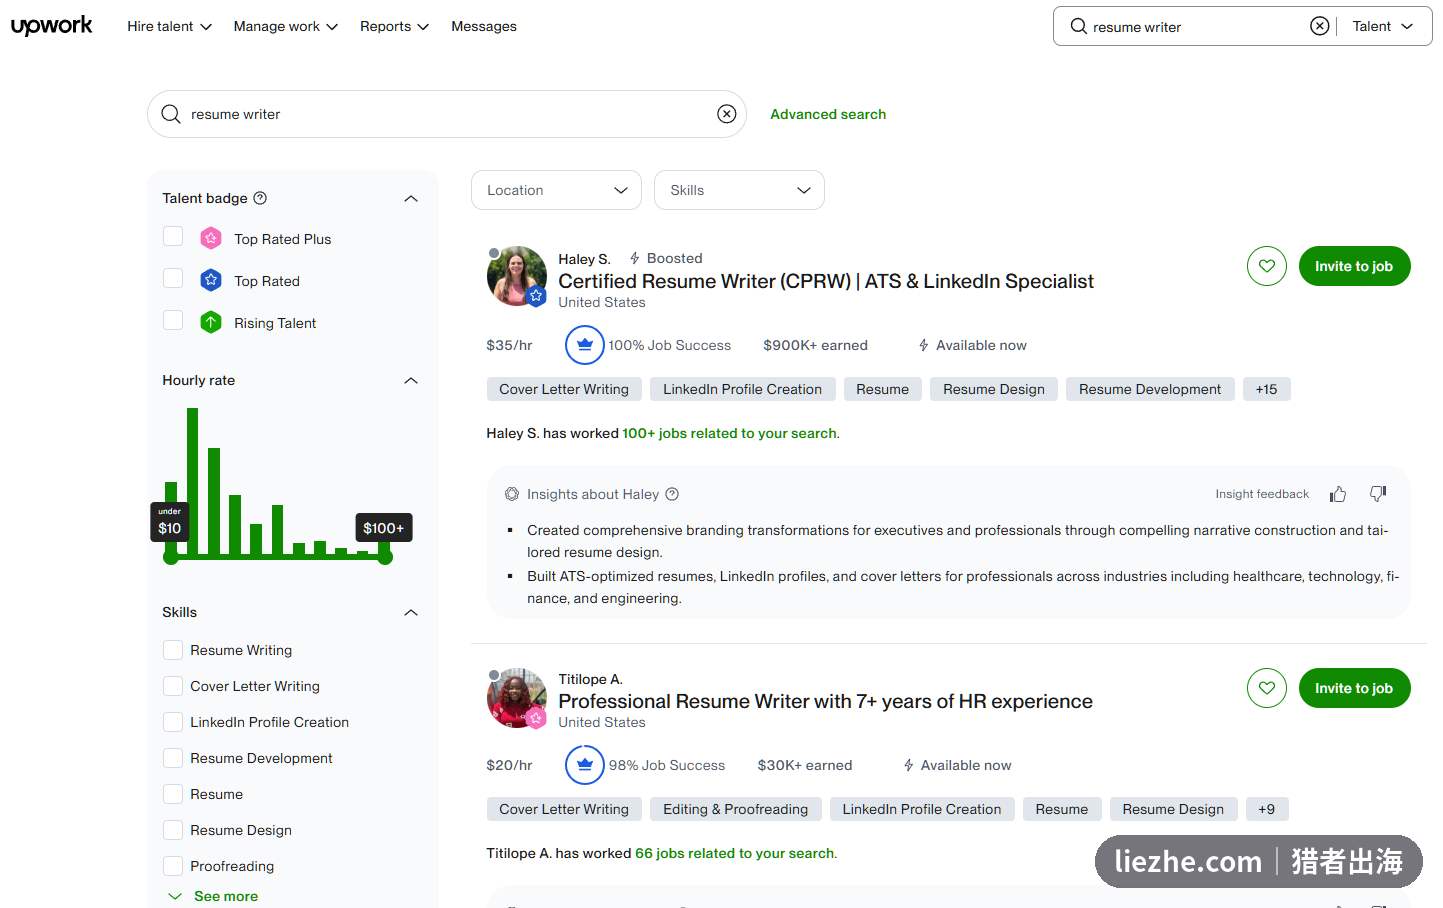
Task: Give thumbs up on Haley's insights
Action: pyautogui.click(x=1338, y=494)
